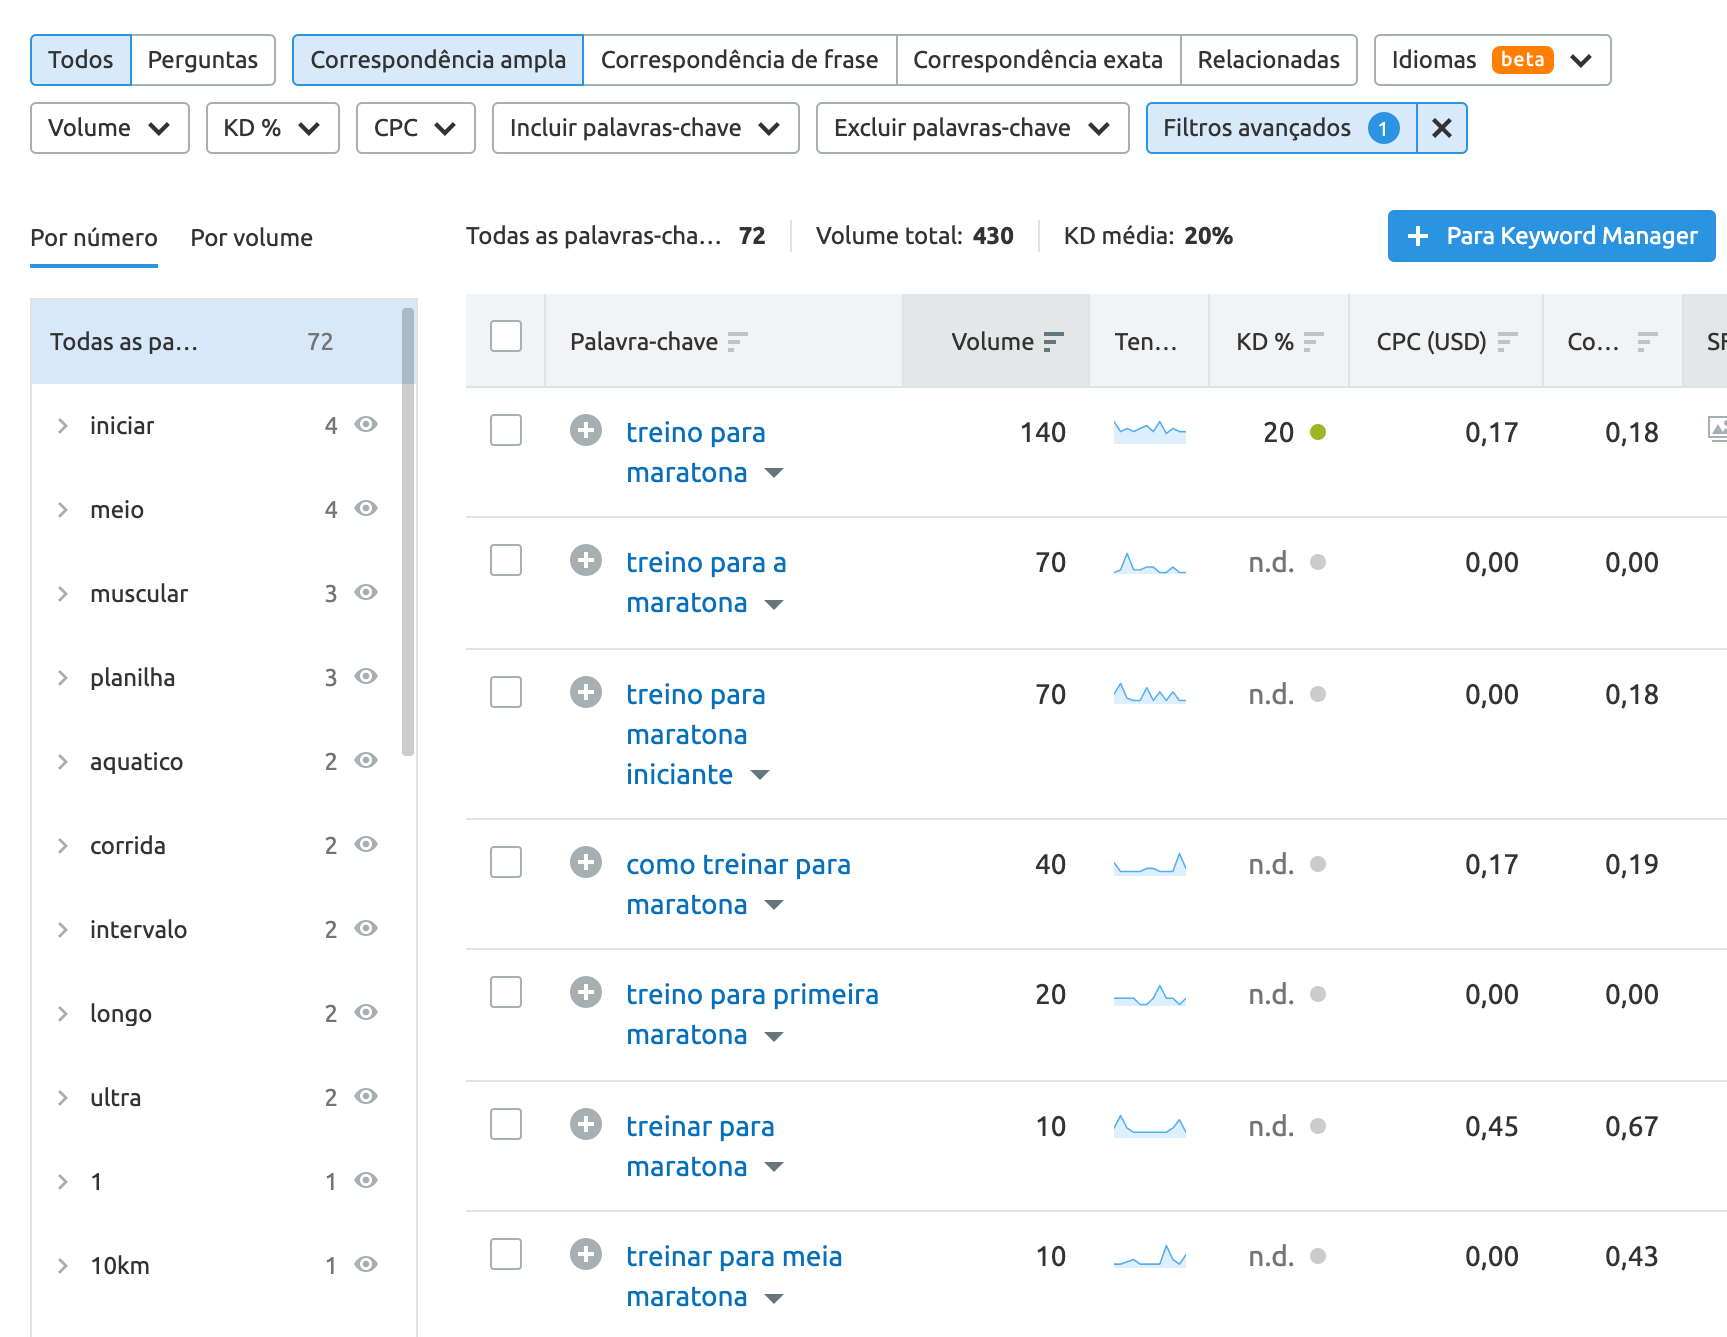
Task: Clear advanced filters with the X icon
Action: pyautogui.click(x=1441, y=128)
